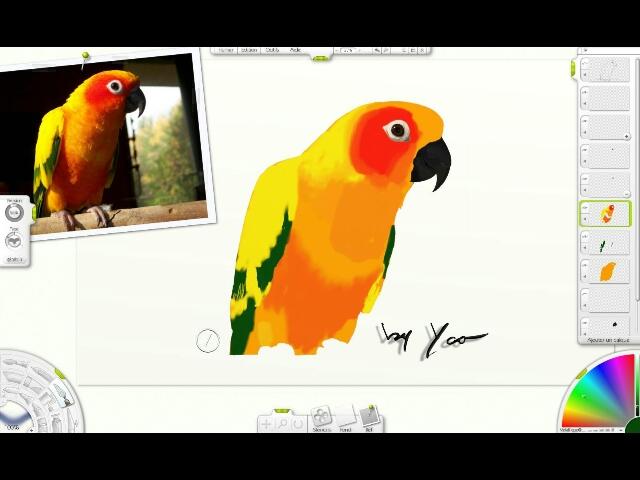This screenshot has width=640, height=480.
Task: Select the magnifier zoom canvas tool
Action: 282,424
